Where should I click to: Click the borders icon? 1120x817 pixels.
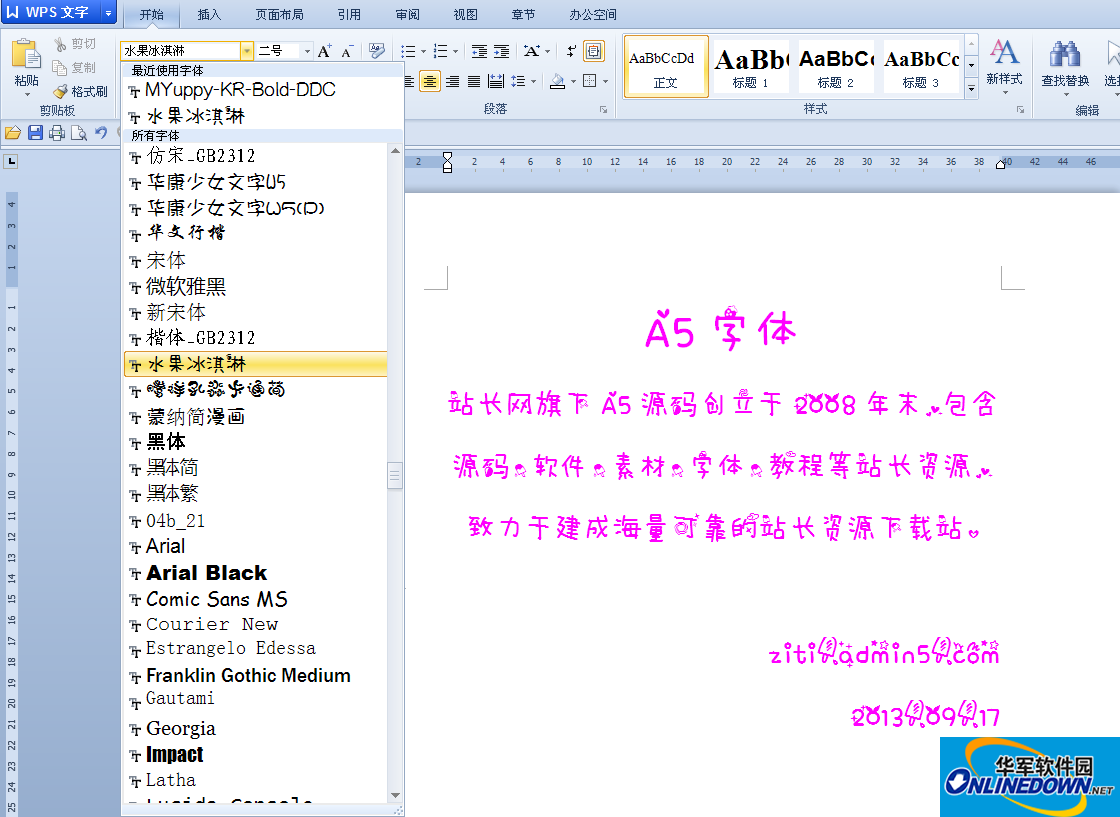point(590,81)
